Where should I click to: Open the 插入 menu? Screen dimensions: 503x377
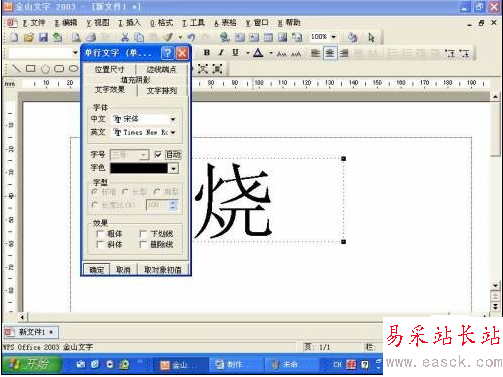coord(129,23)
